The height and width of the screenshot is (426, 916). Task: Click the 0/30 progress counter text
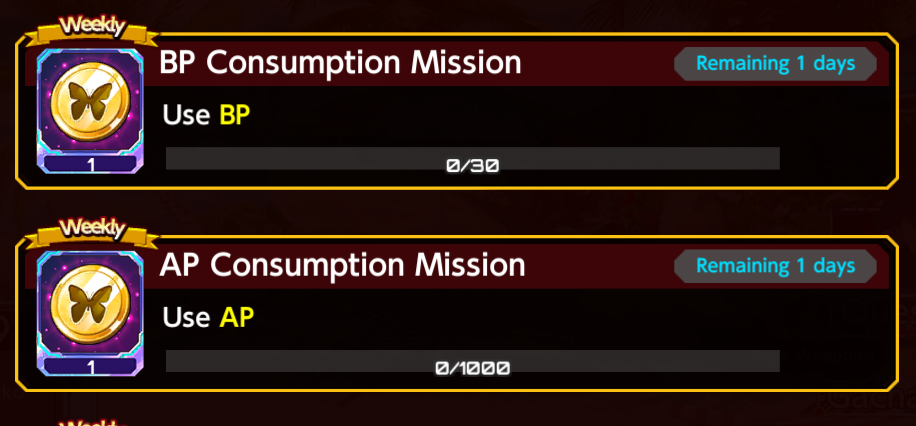coord(473,166)
